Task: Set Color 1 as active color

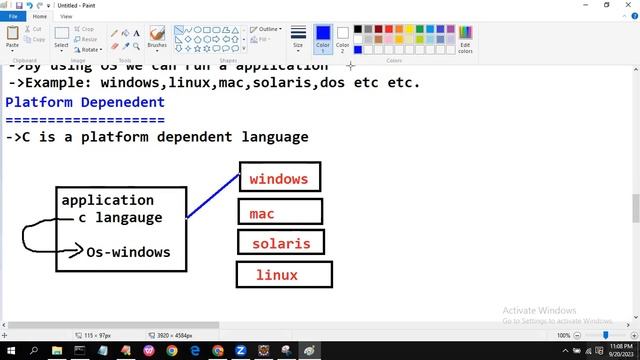Action: point(323,39)
